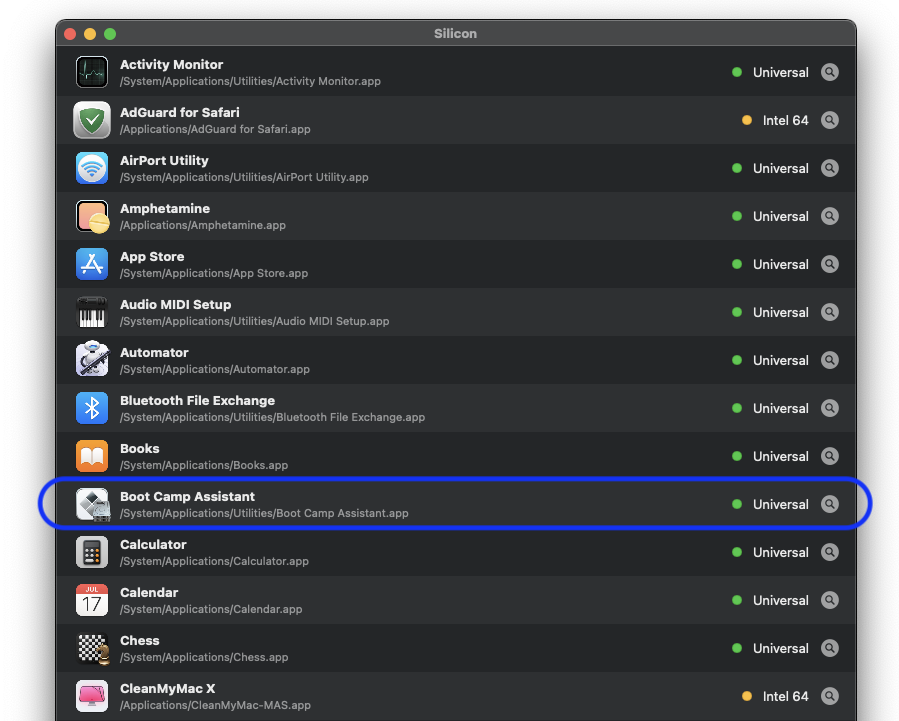Click the CleanMyMac X name
899x721 pixels.
pyautogui.click(x=167, y=688)
